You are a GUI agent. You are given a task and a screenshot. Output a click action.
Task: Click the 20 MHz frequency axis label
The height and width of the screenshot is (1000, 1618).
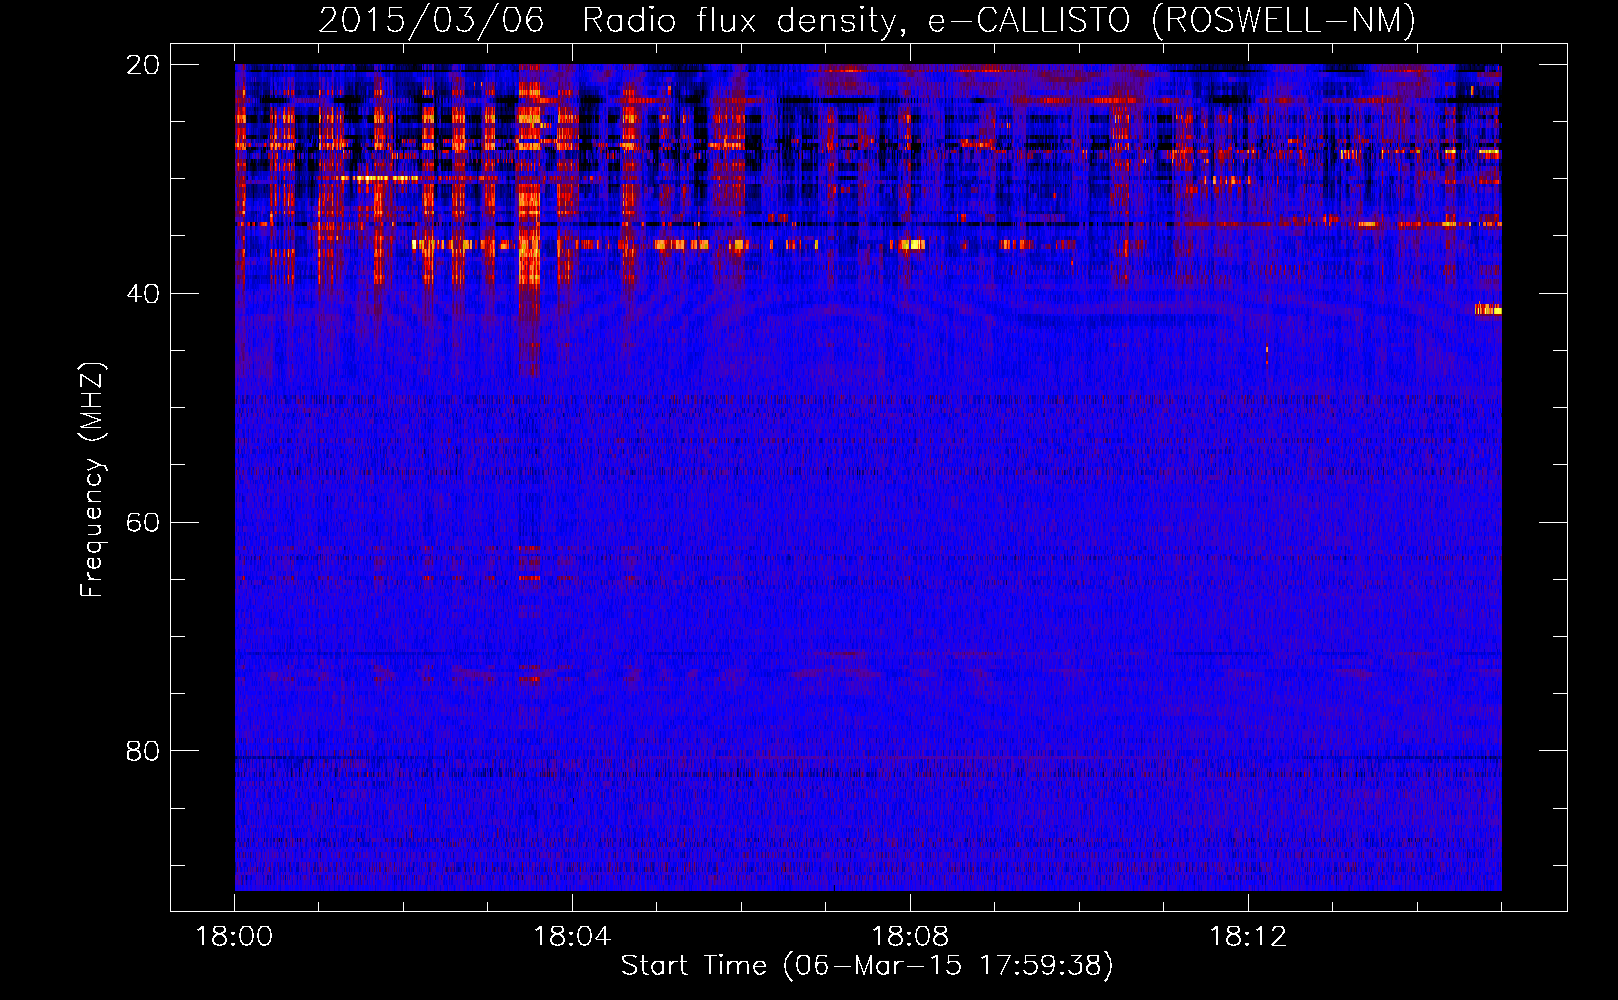(x=142, y=65)
